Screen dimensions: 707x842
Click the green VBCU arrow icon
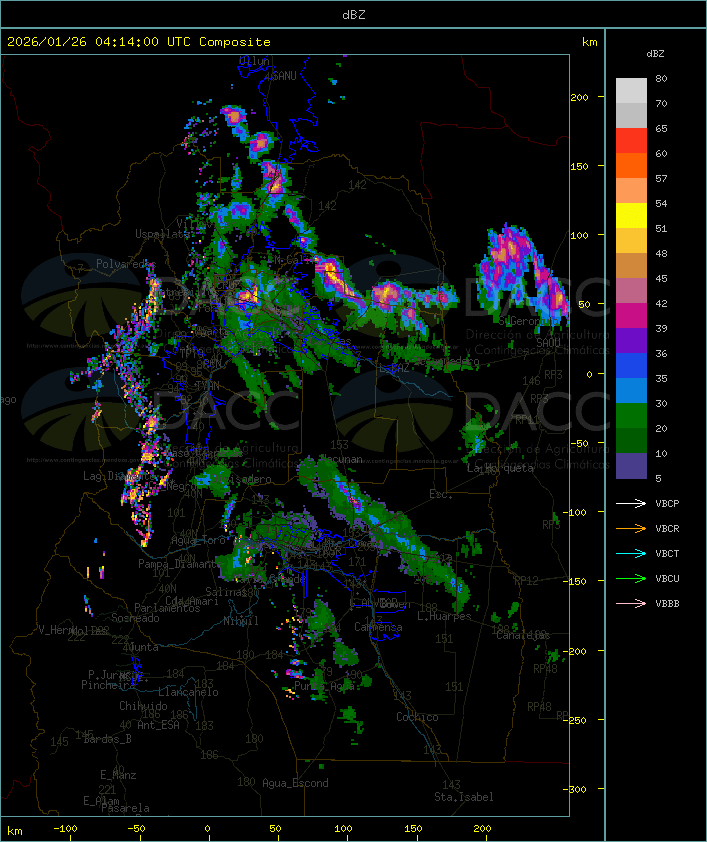632,578
